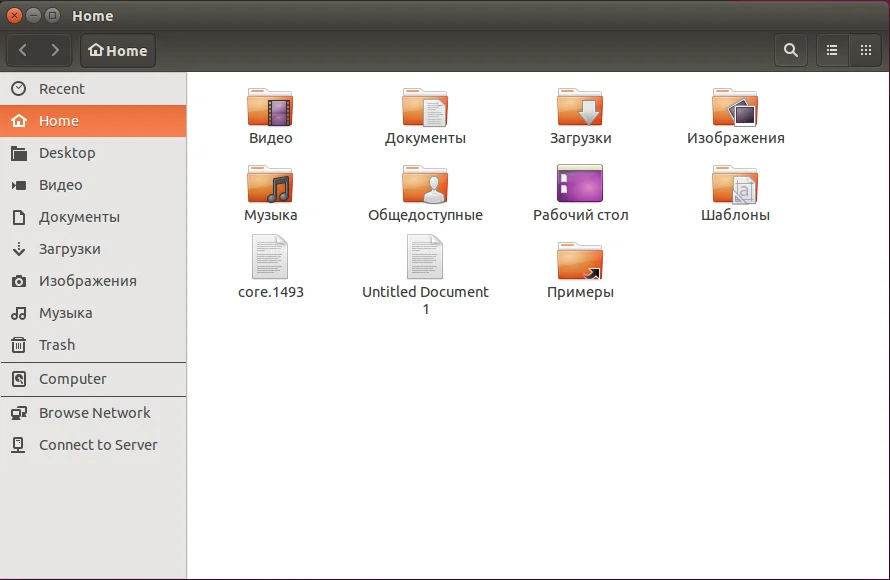Screen dimensions: 890x580
Task: Click the "Рабочий стол" folder name label
Action: (581, 215)
